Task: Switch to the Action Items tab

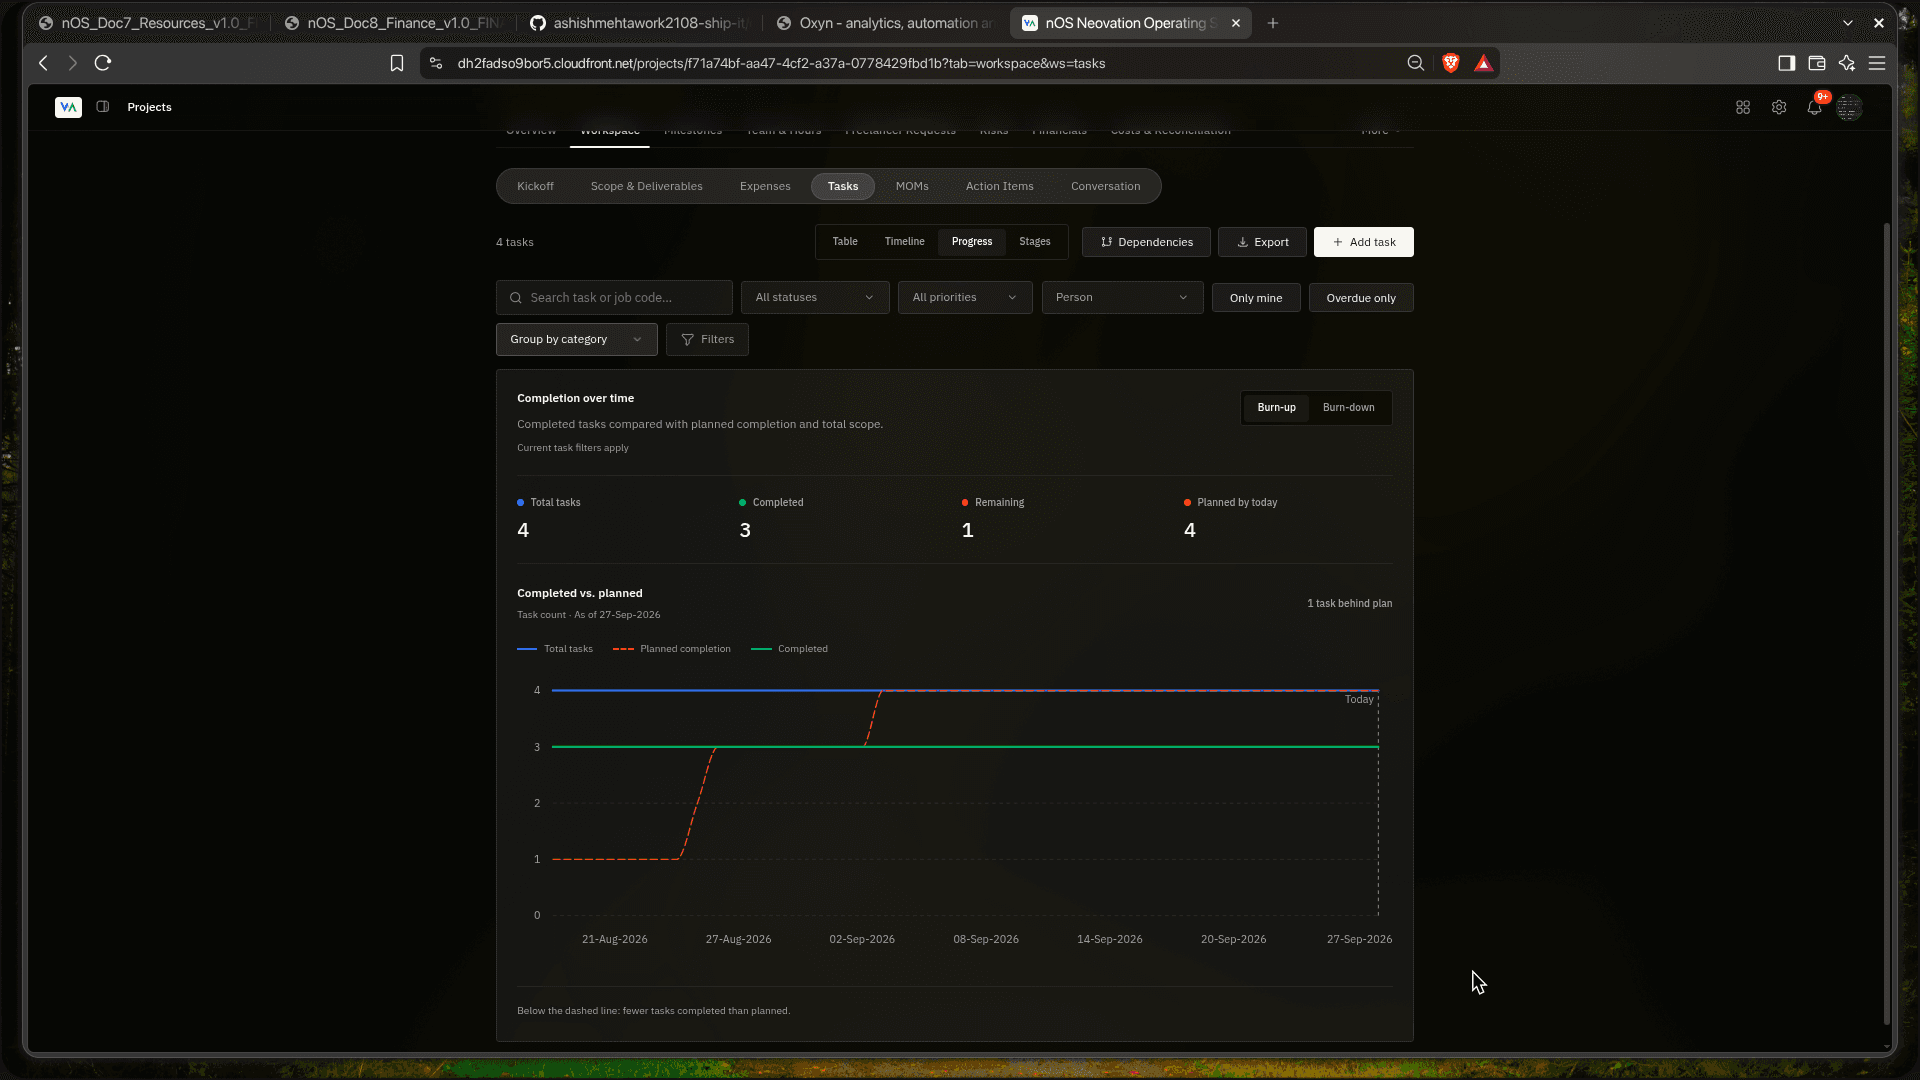Action: point(1000,187)
